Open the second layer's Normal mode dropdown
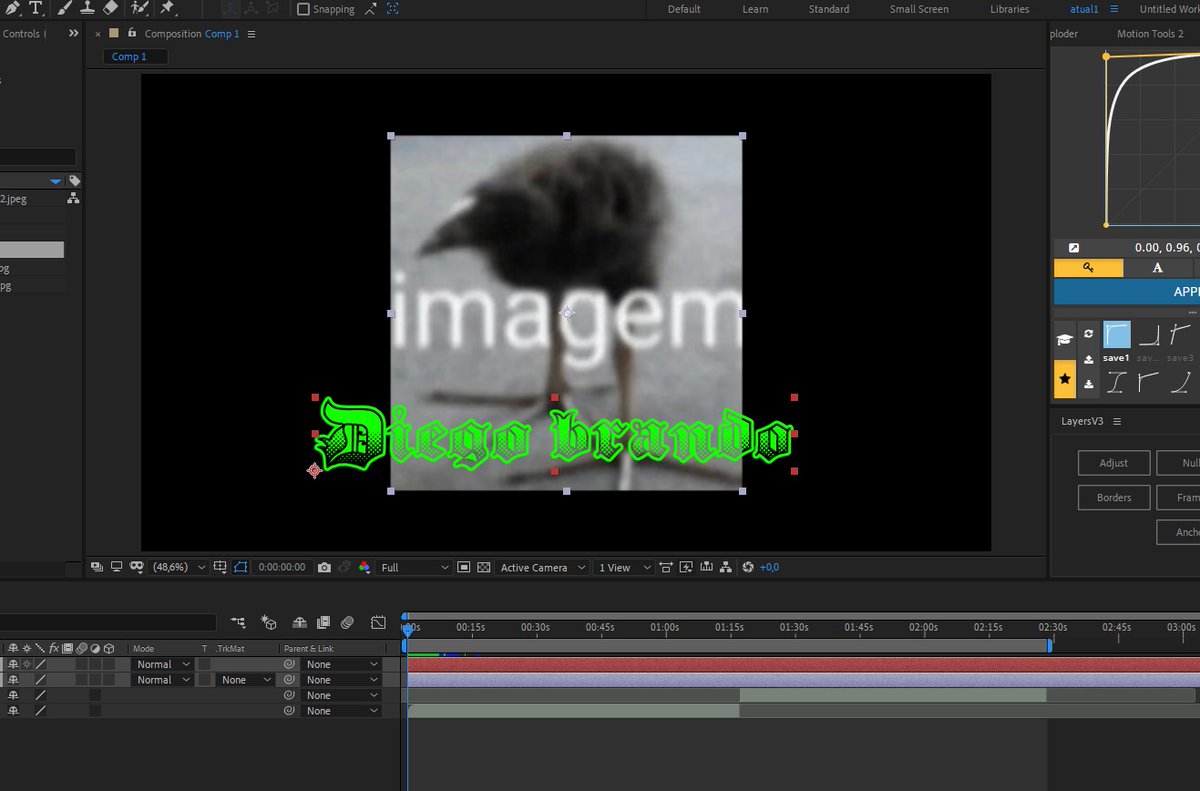Image resolution: width=1200 pixels, height=791 pixels. tap(162, 680)
